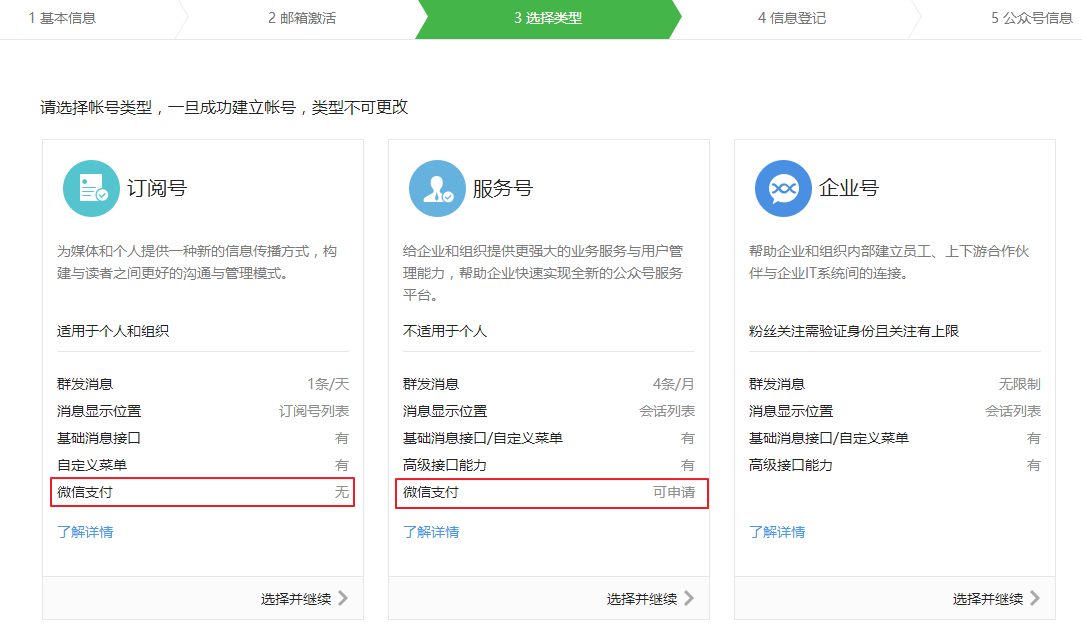Click the 企业号 blue chat icon
Viewport: 1082px width, 627px height.
pyautogui.click(x=783, y=188)
